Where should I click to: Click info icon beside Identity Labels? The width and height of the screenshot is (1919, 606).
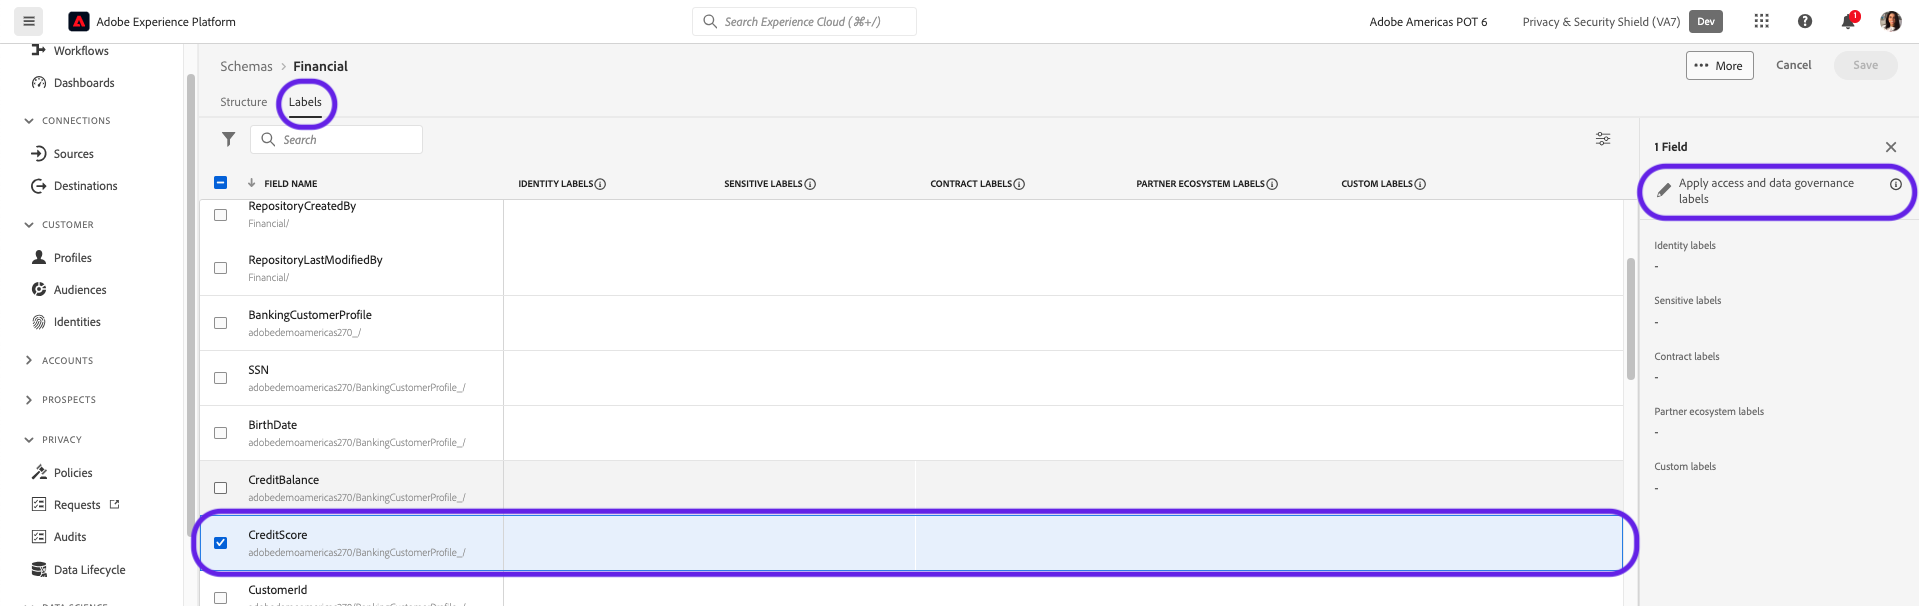[x=600, y=184]
